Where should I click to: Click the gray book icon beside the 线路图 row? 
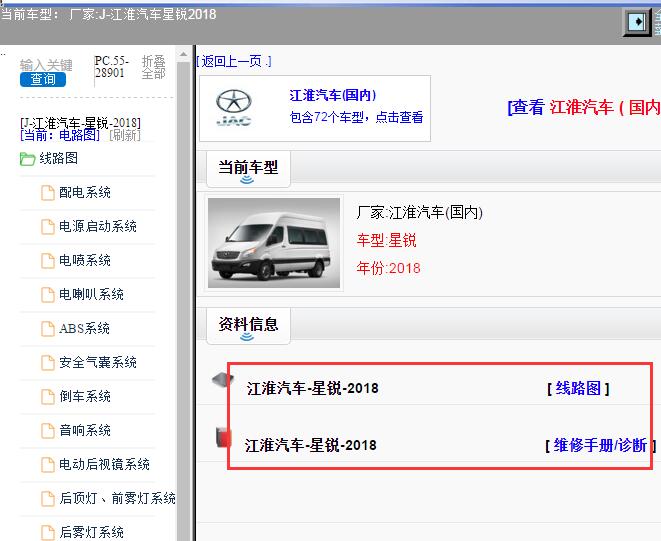pyautogui.click(x=222, y=380)
